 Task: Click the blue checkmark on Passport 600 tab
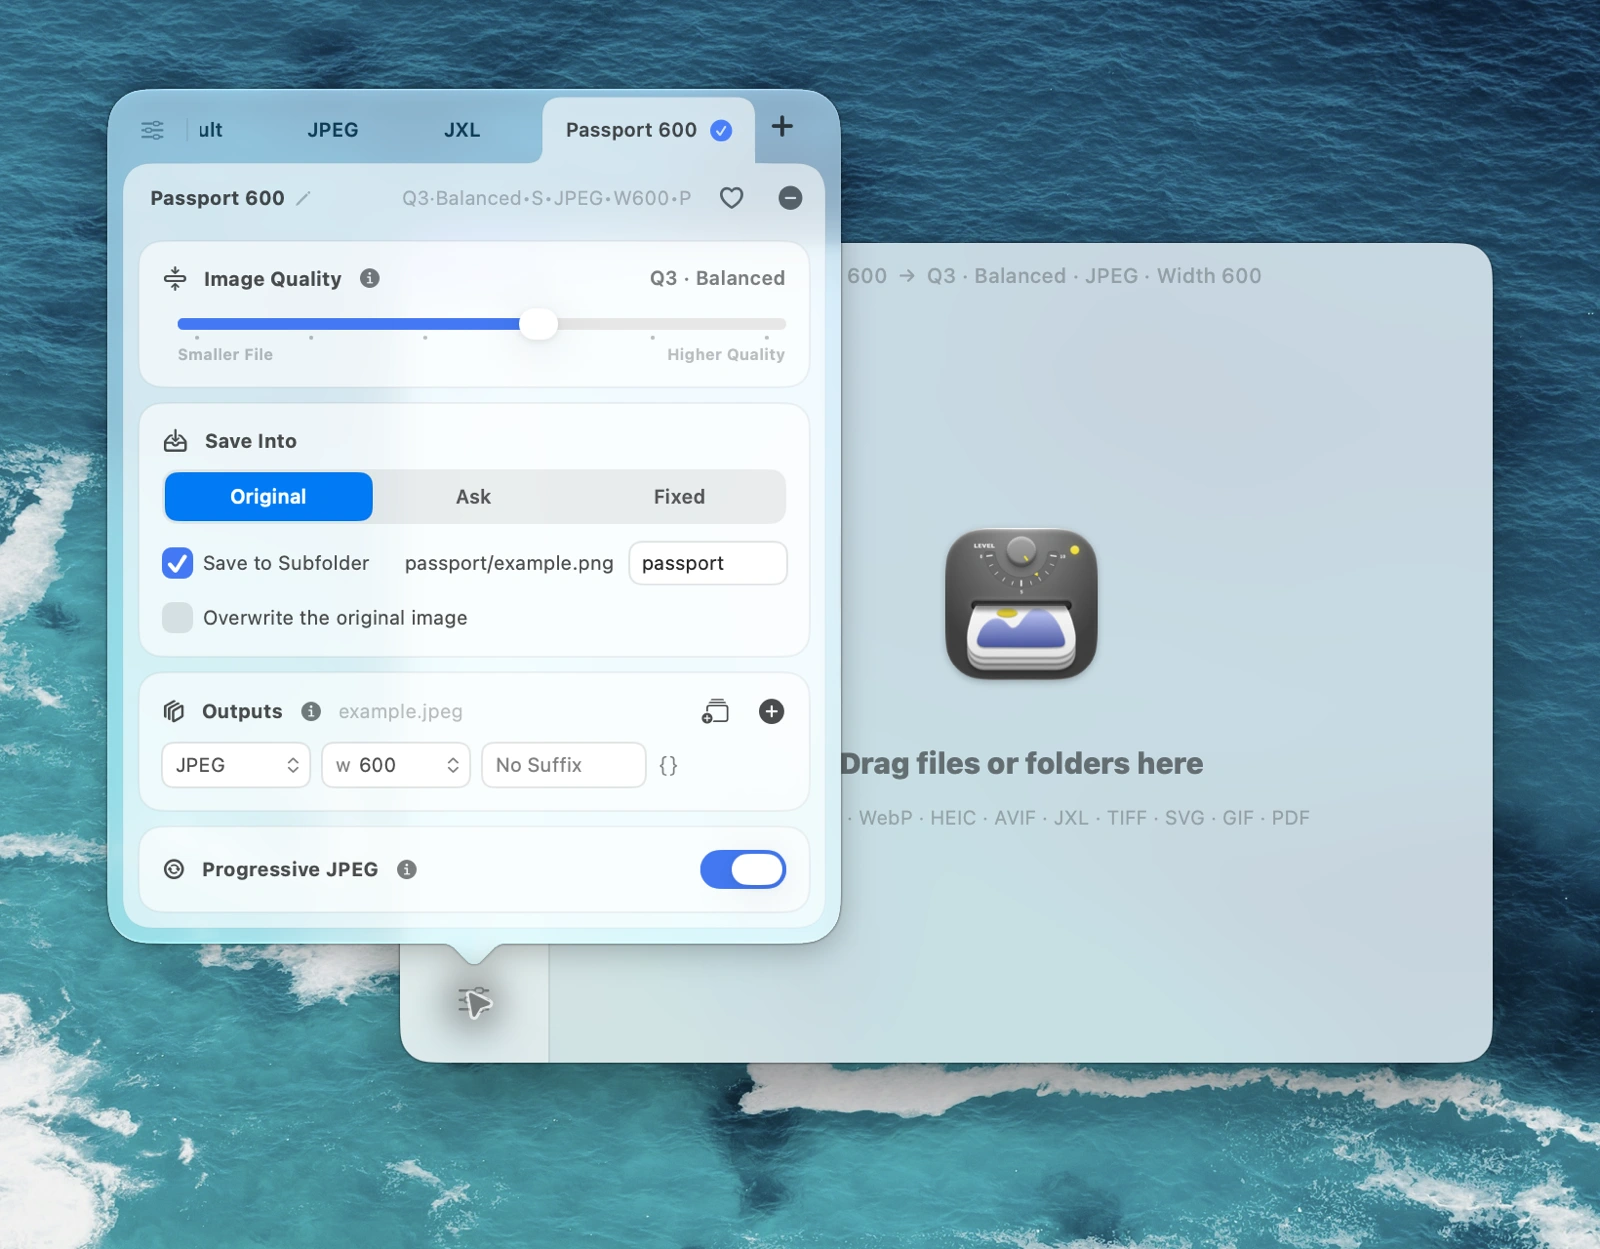(721, 130)
